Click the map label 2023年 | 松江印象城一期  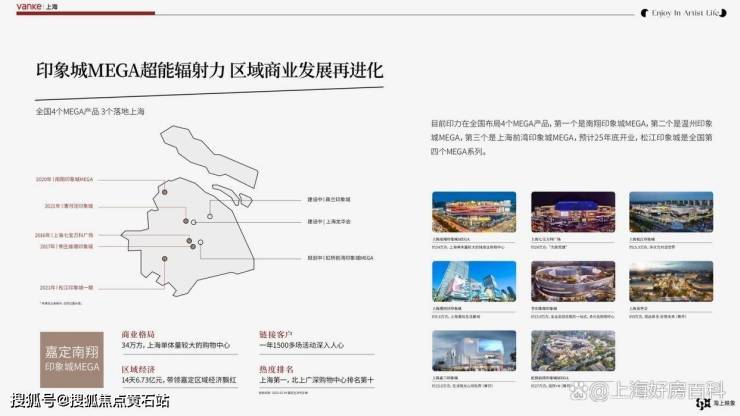point(67,288)
